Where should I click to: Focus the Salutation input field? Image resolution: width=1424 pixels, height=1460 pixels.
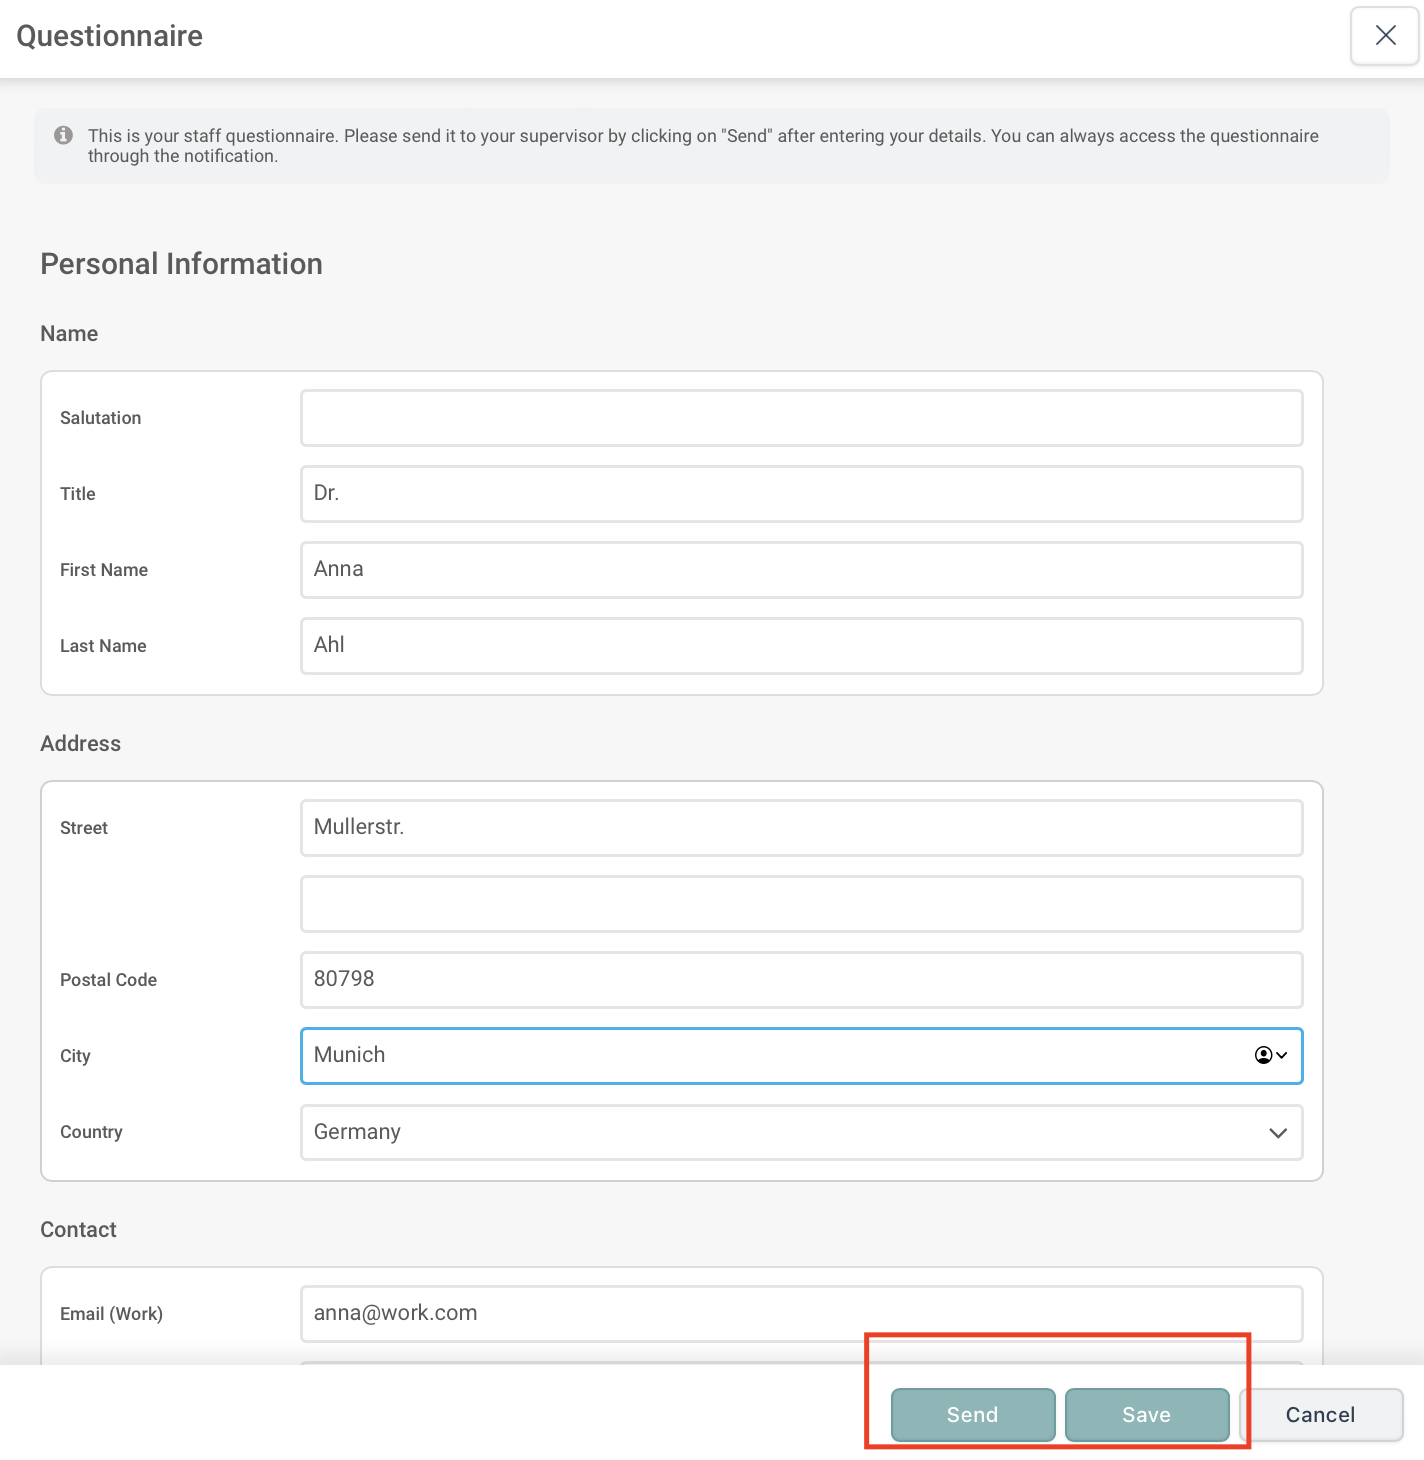click(x=802, y=418)
